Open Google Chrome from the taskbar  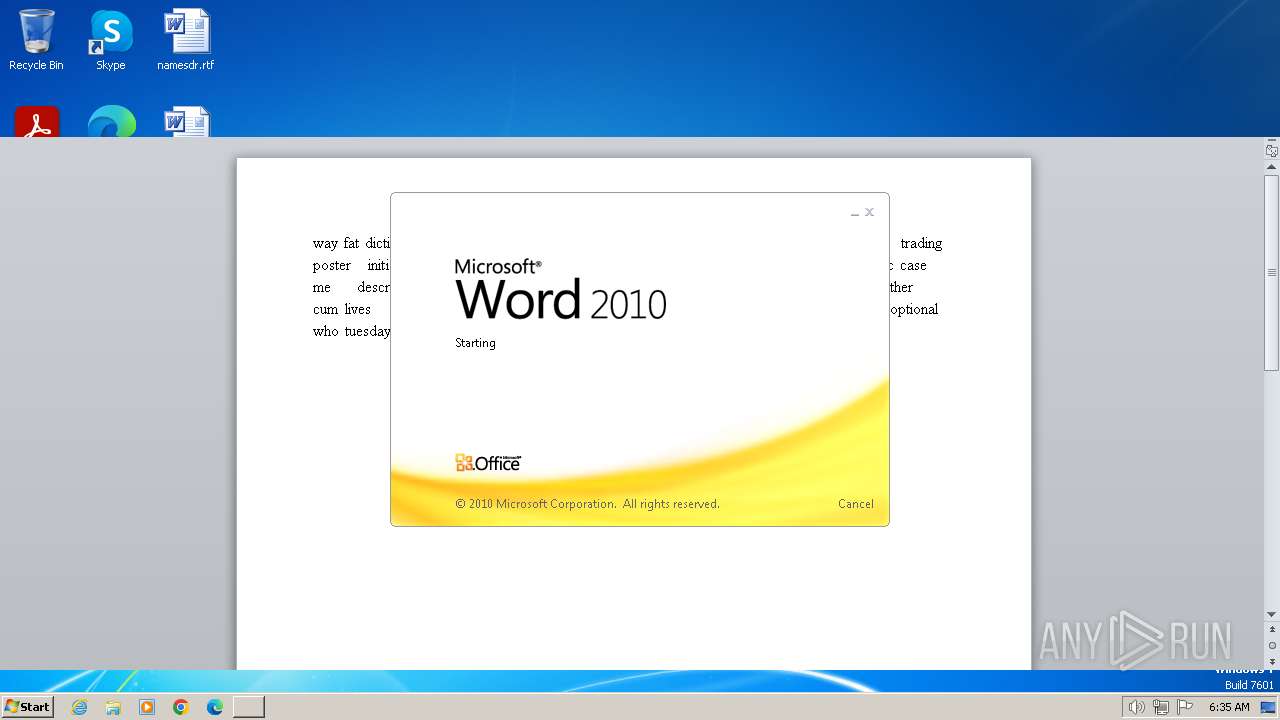coord(181,707)
